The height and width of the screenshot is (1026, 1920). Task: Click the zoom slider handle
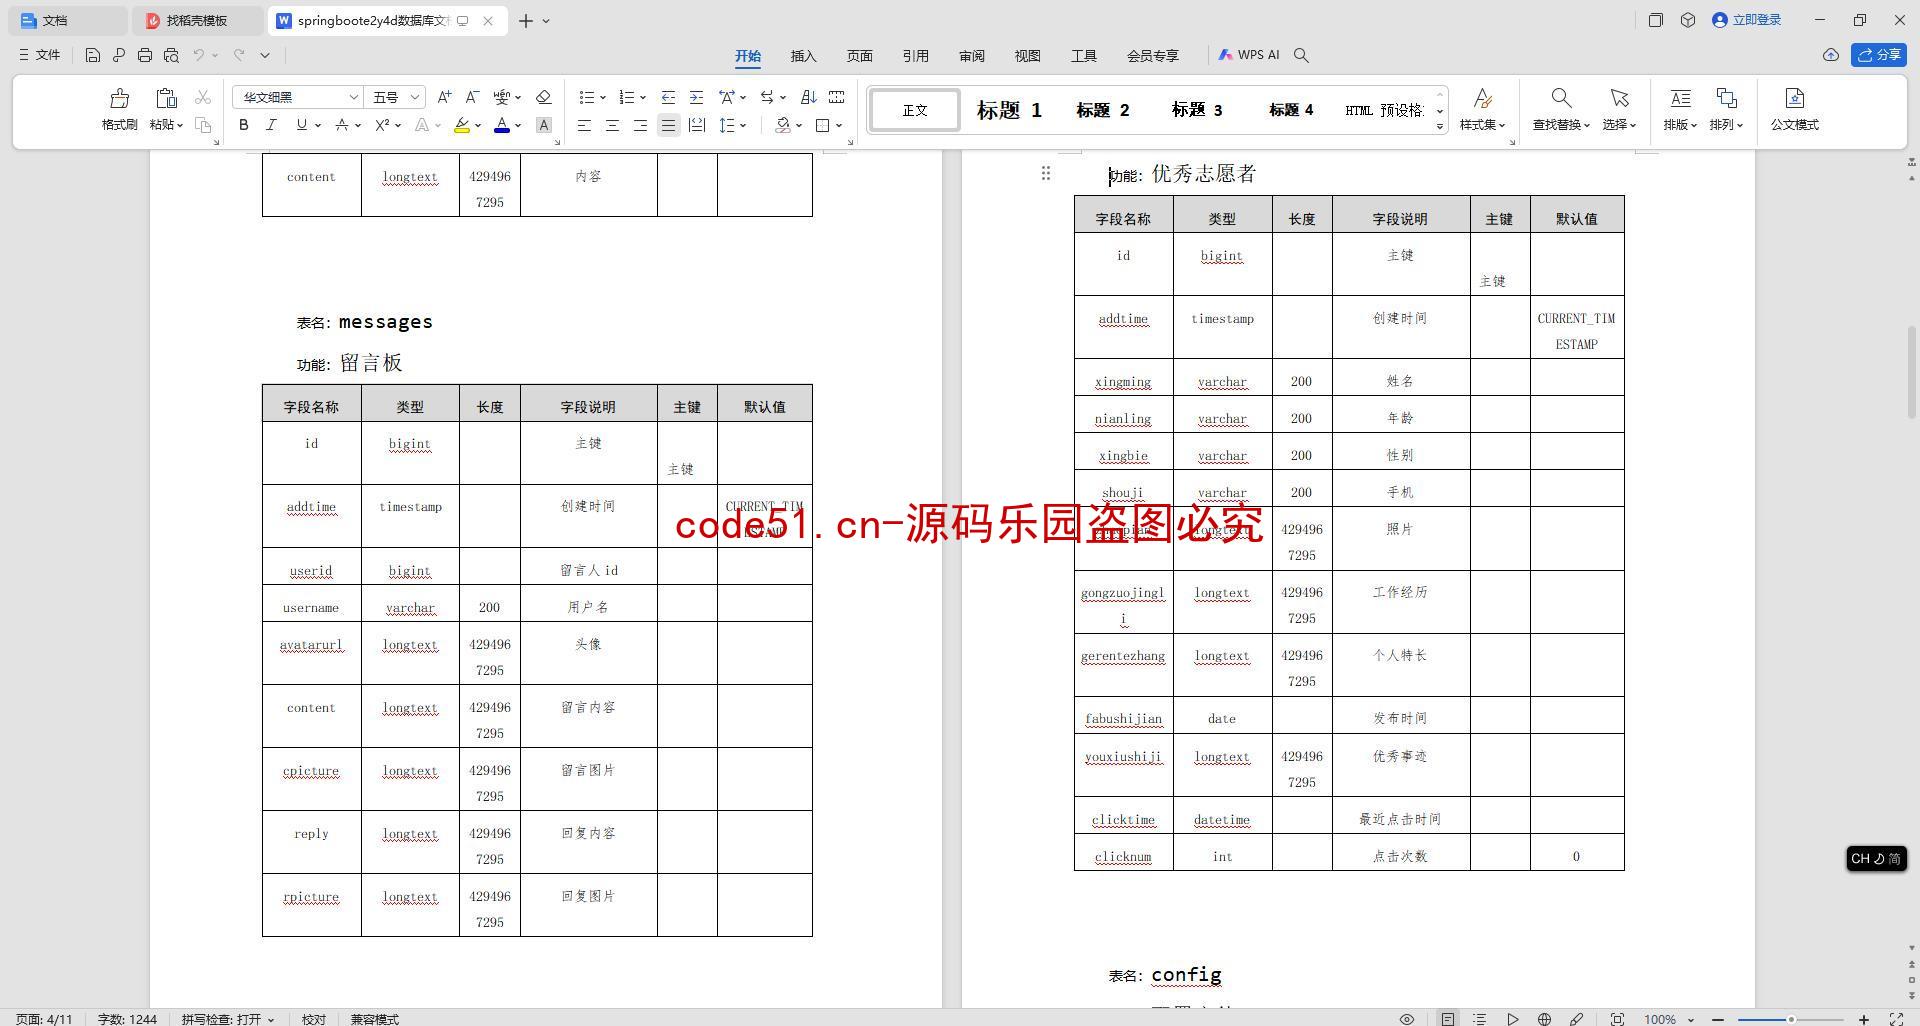(1791, 1019)
